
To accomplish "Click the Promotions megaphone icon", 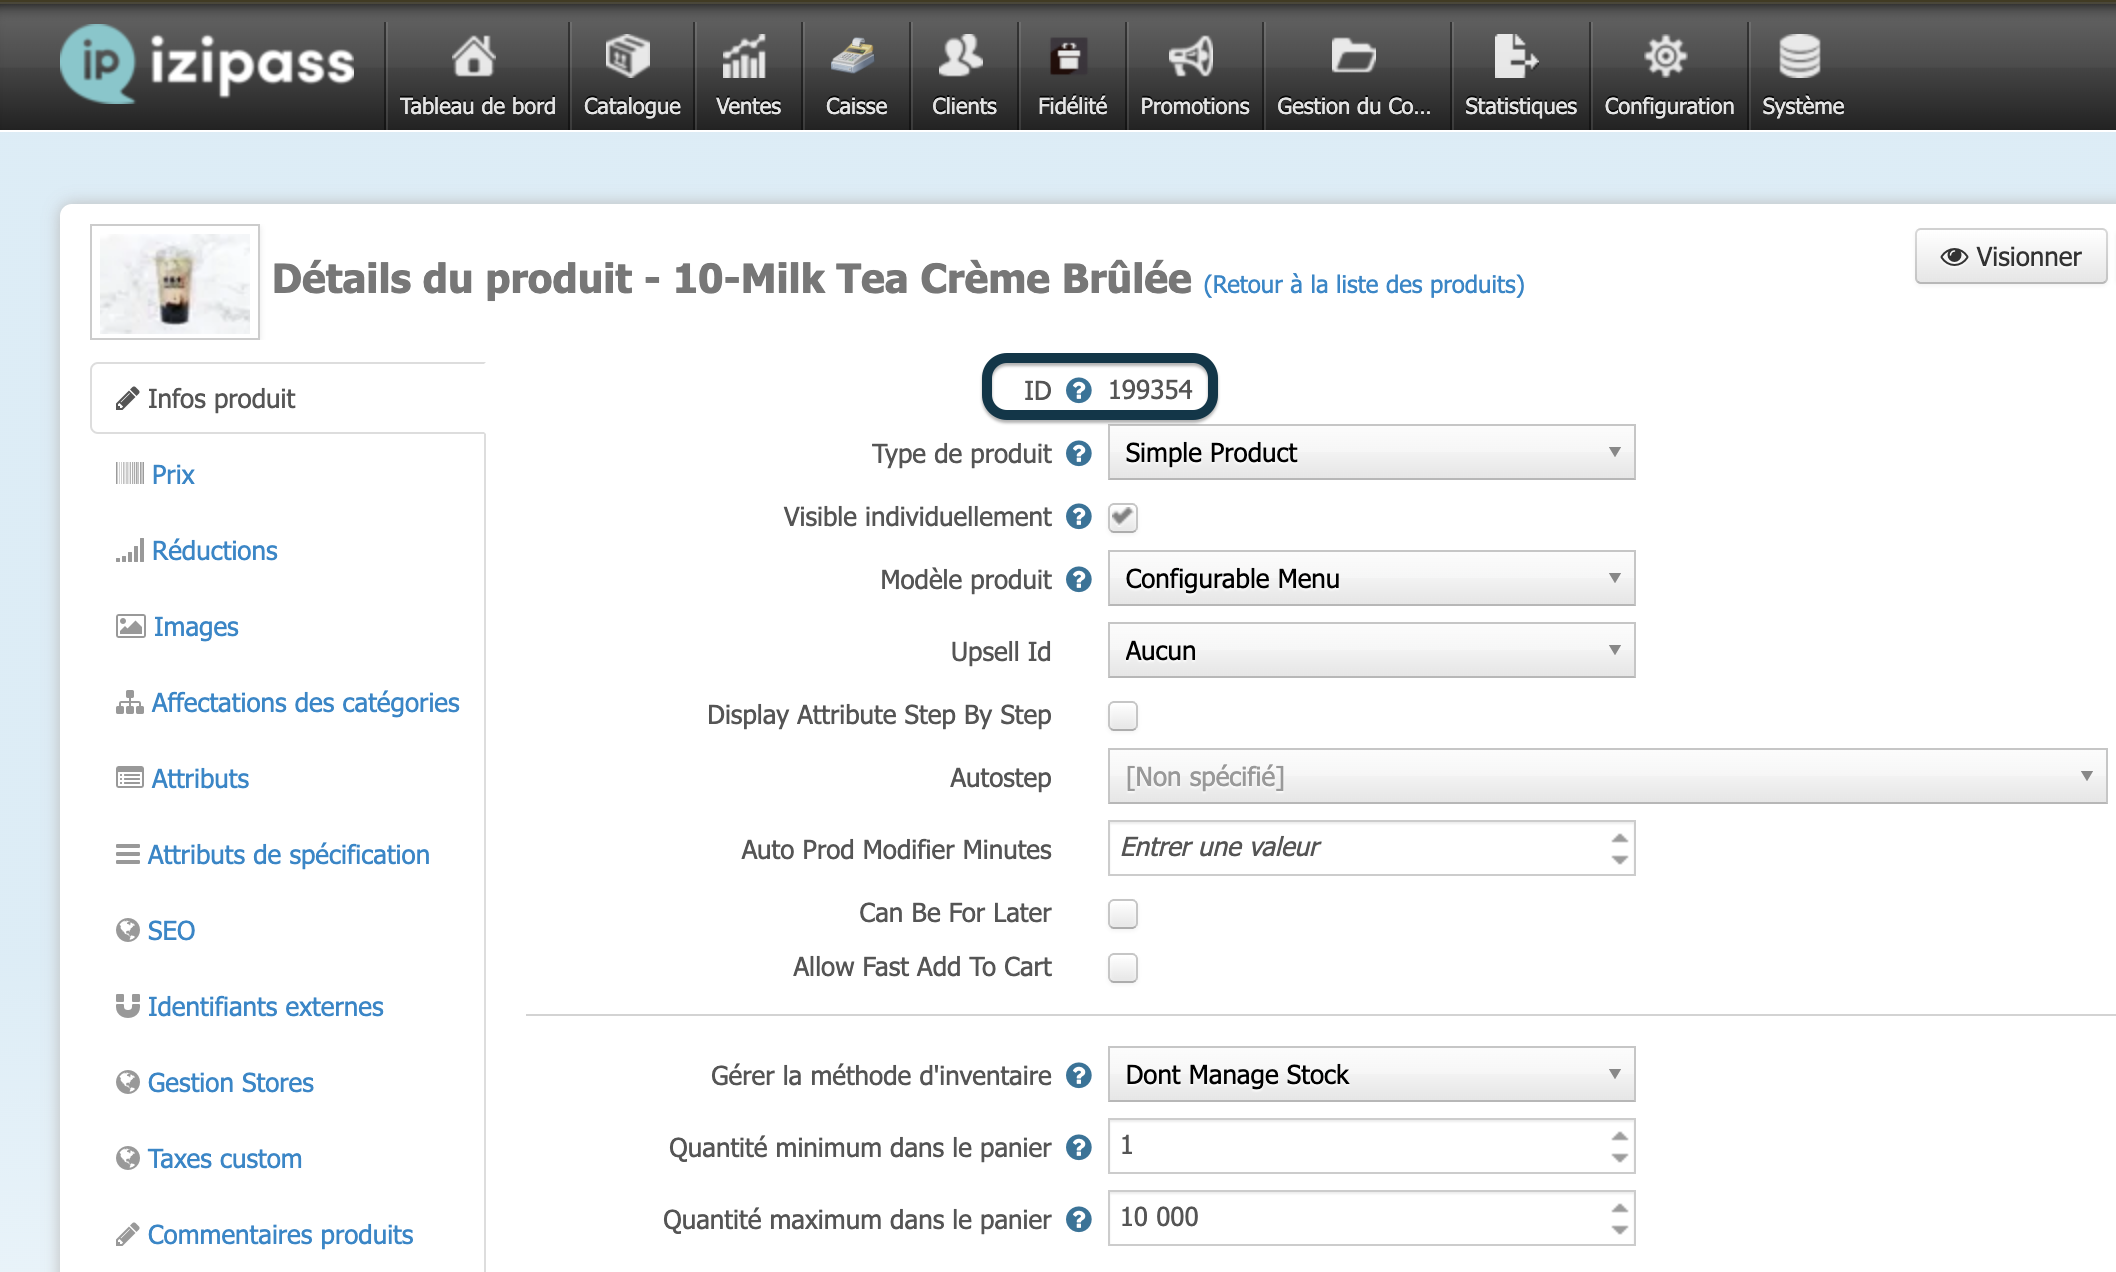I will point(1192,57).
